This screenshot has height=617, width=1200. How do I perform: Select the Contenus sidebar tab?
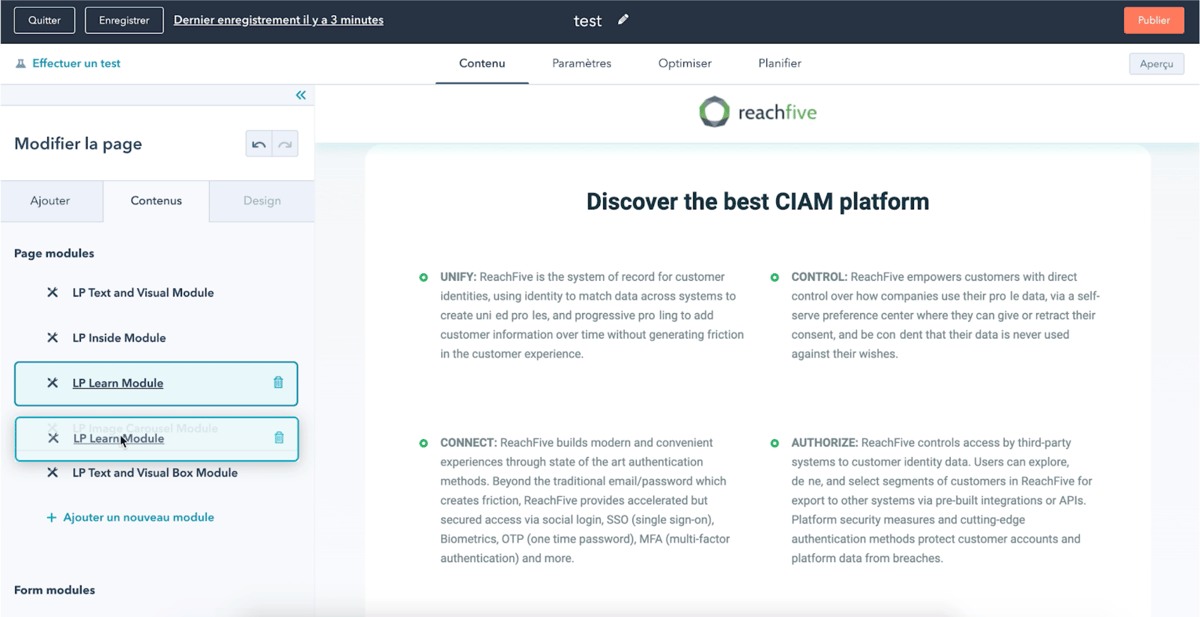click(x=156, y=201)
